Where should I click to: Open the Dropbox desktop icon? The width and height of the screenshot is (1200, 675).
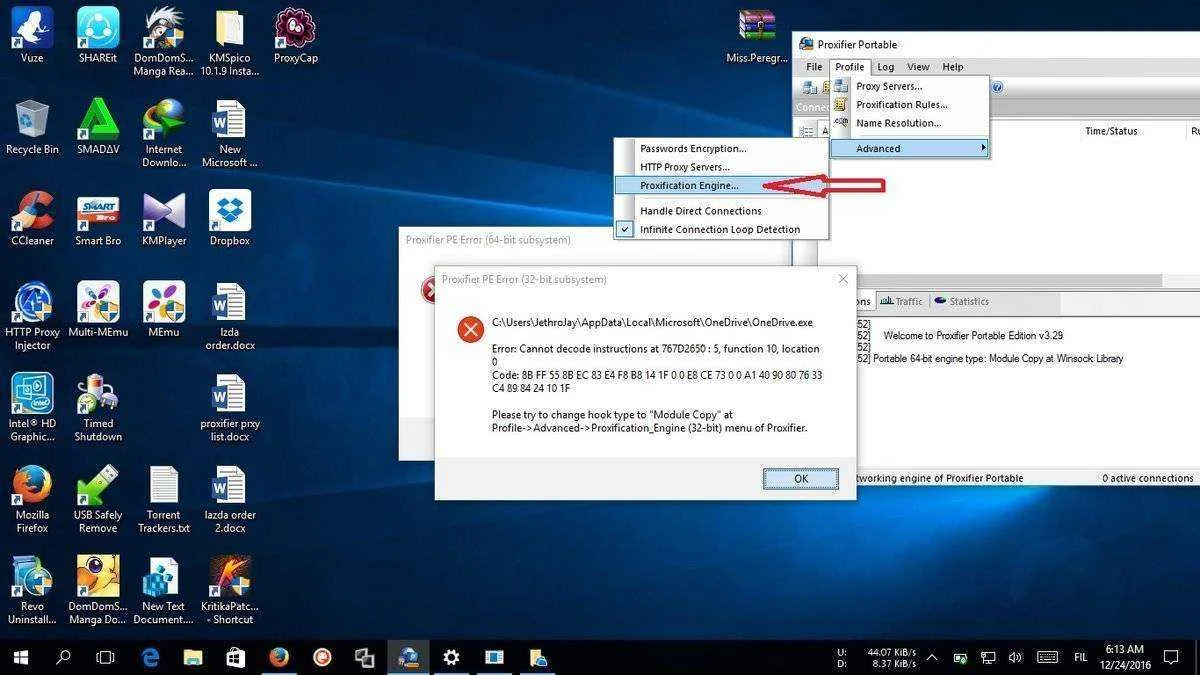(230, 218)
